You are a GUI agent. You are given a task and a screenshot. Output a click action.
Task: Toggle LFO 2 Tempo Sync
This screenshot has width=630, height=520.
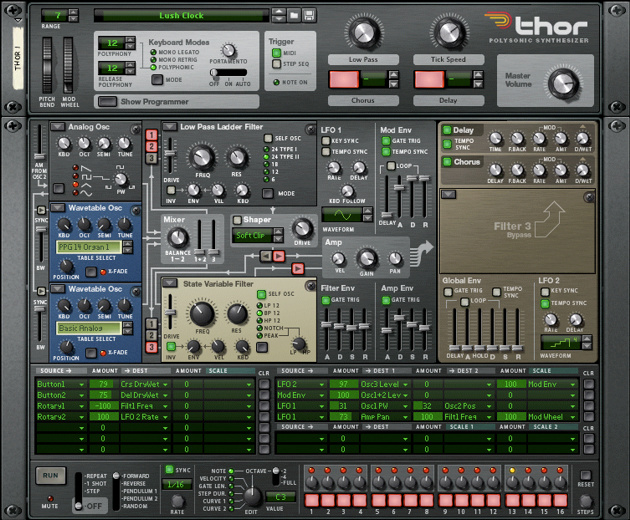[545, 303]
